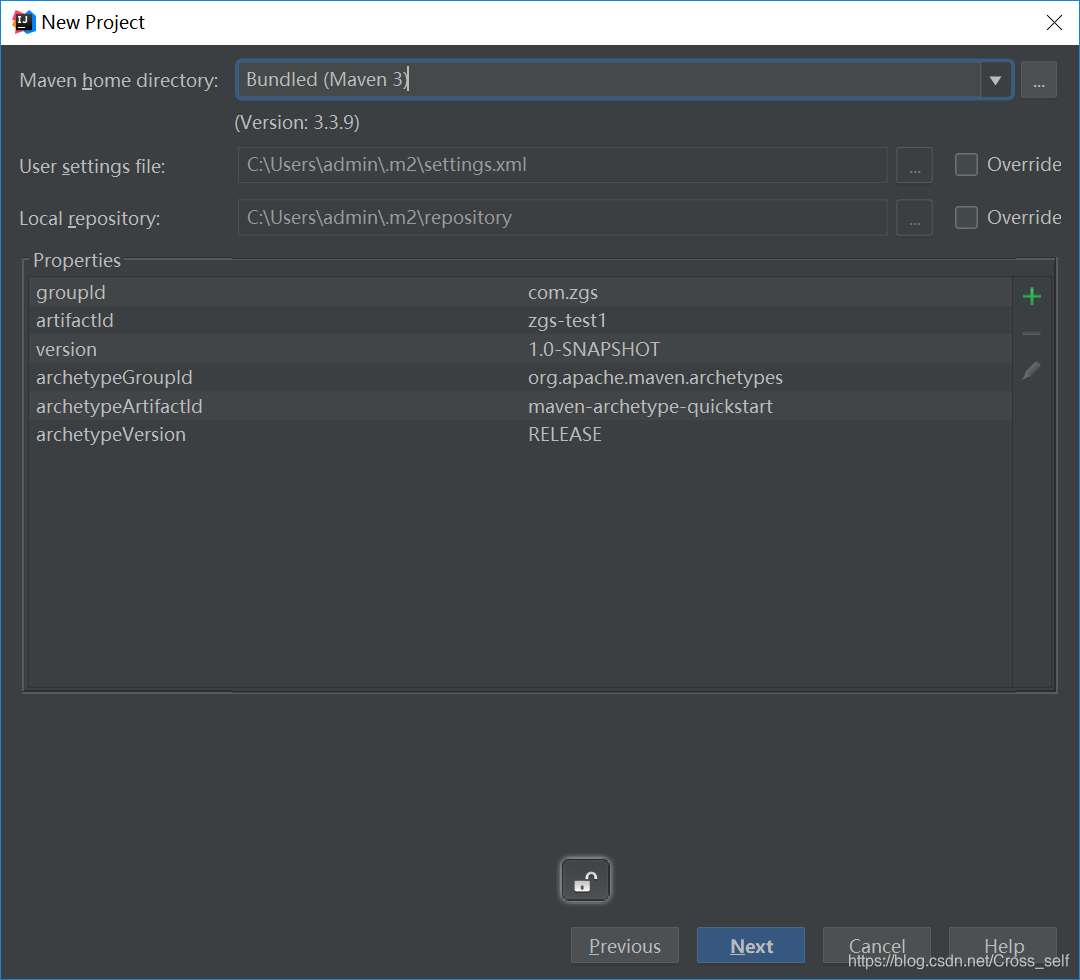Click the com.zgs value cell
Image resolution: width=1080 pixels, height=980 pixels.
(563, 293)
